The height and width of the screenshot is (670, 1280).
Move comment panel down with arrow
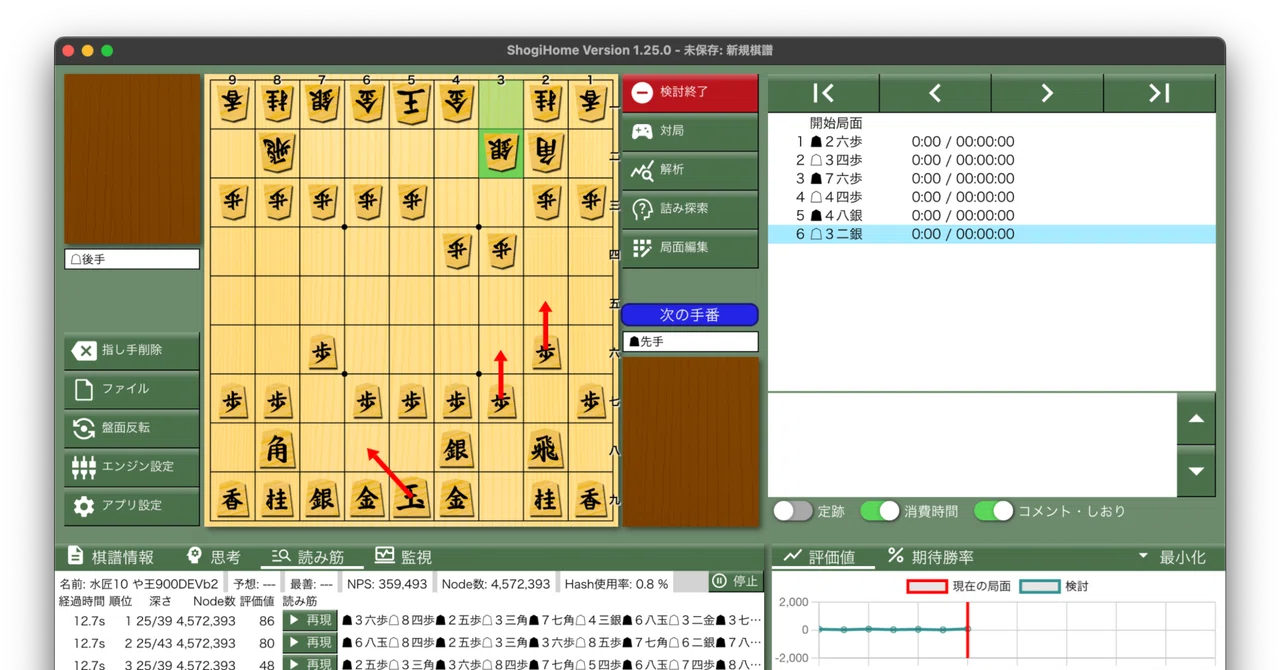click(1196, 471)
